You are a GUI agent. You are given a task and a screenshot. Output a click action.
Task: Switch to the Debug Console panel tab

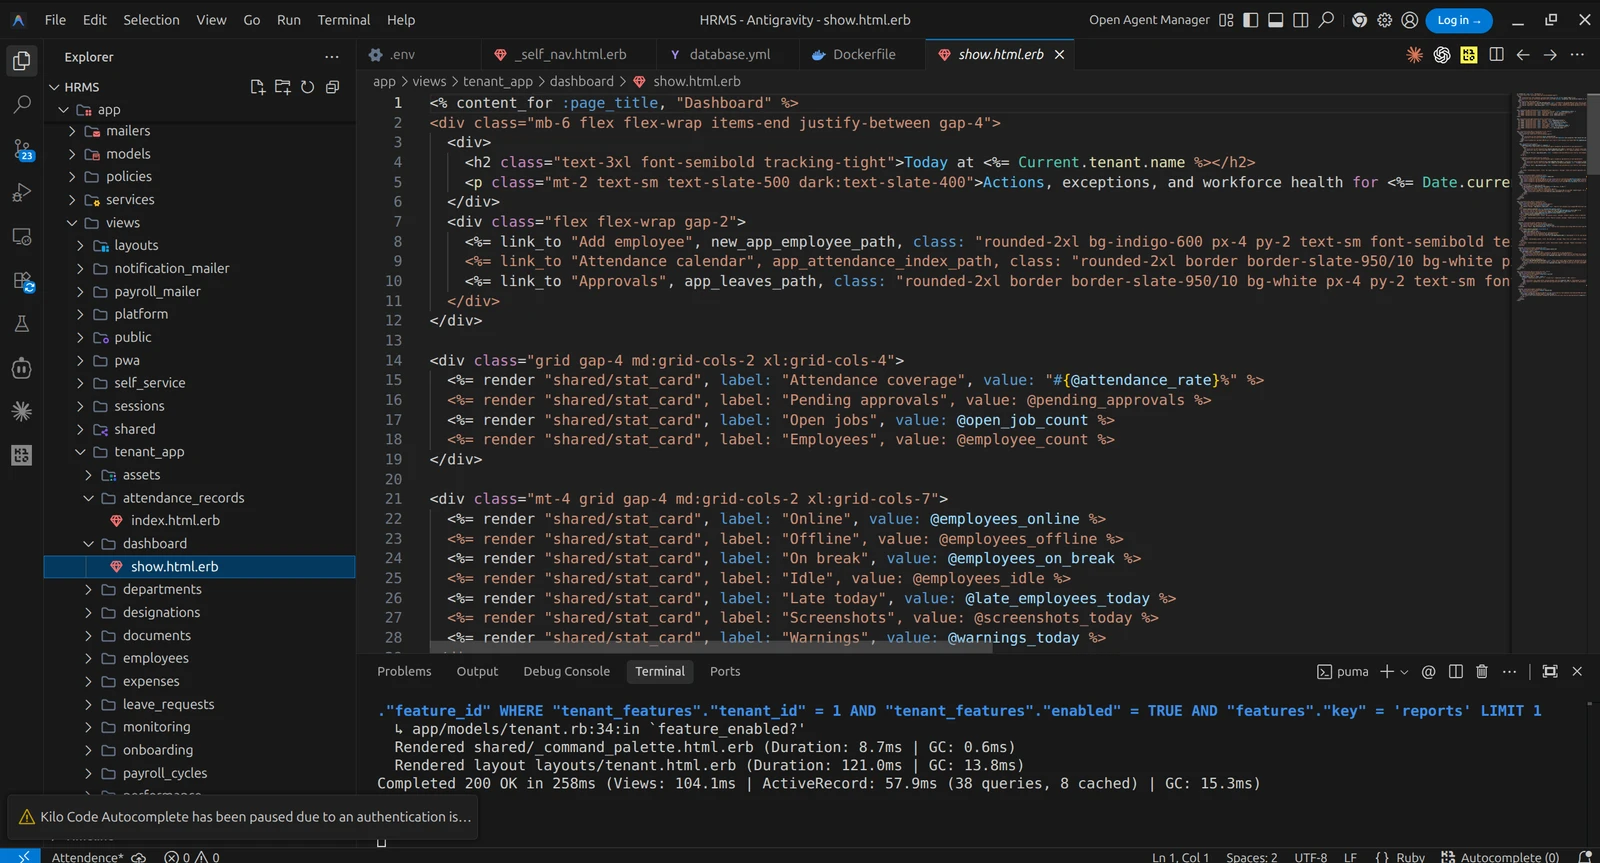tap(566, 672)
